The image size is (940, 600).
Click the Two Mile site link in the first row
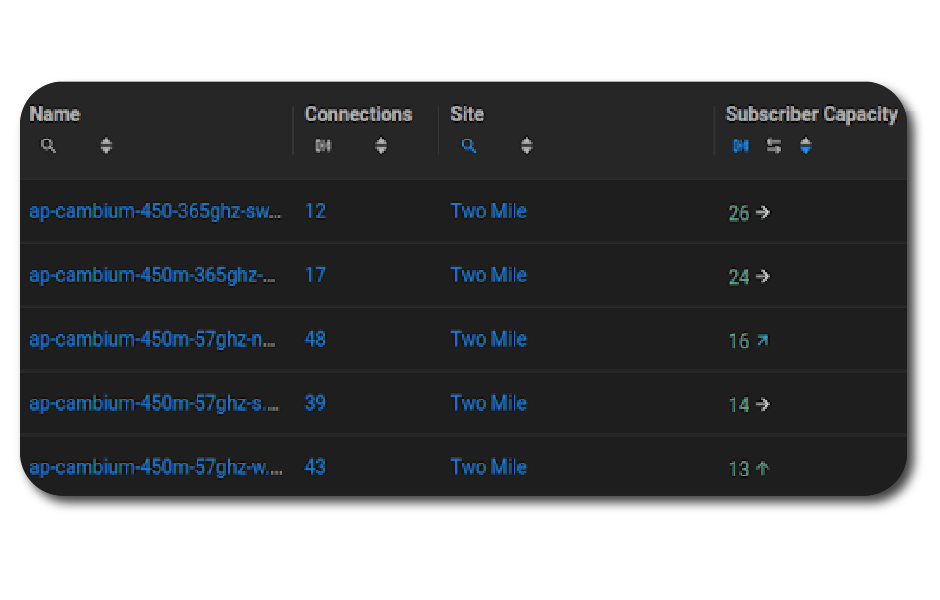488,211
